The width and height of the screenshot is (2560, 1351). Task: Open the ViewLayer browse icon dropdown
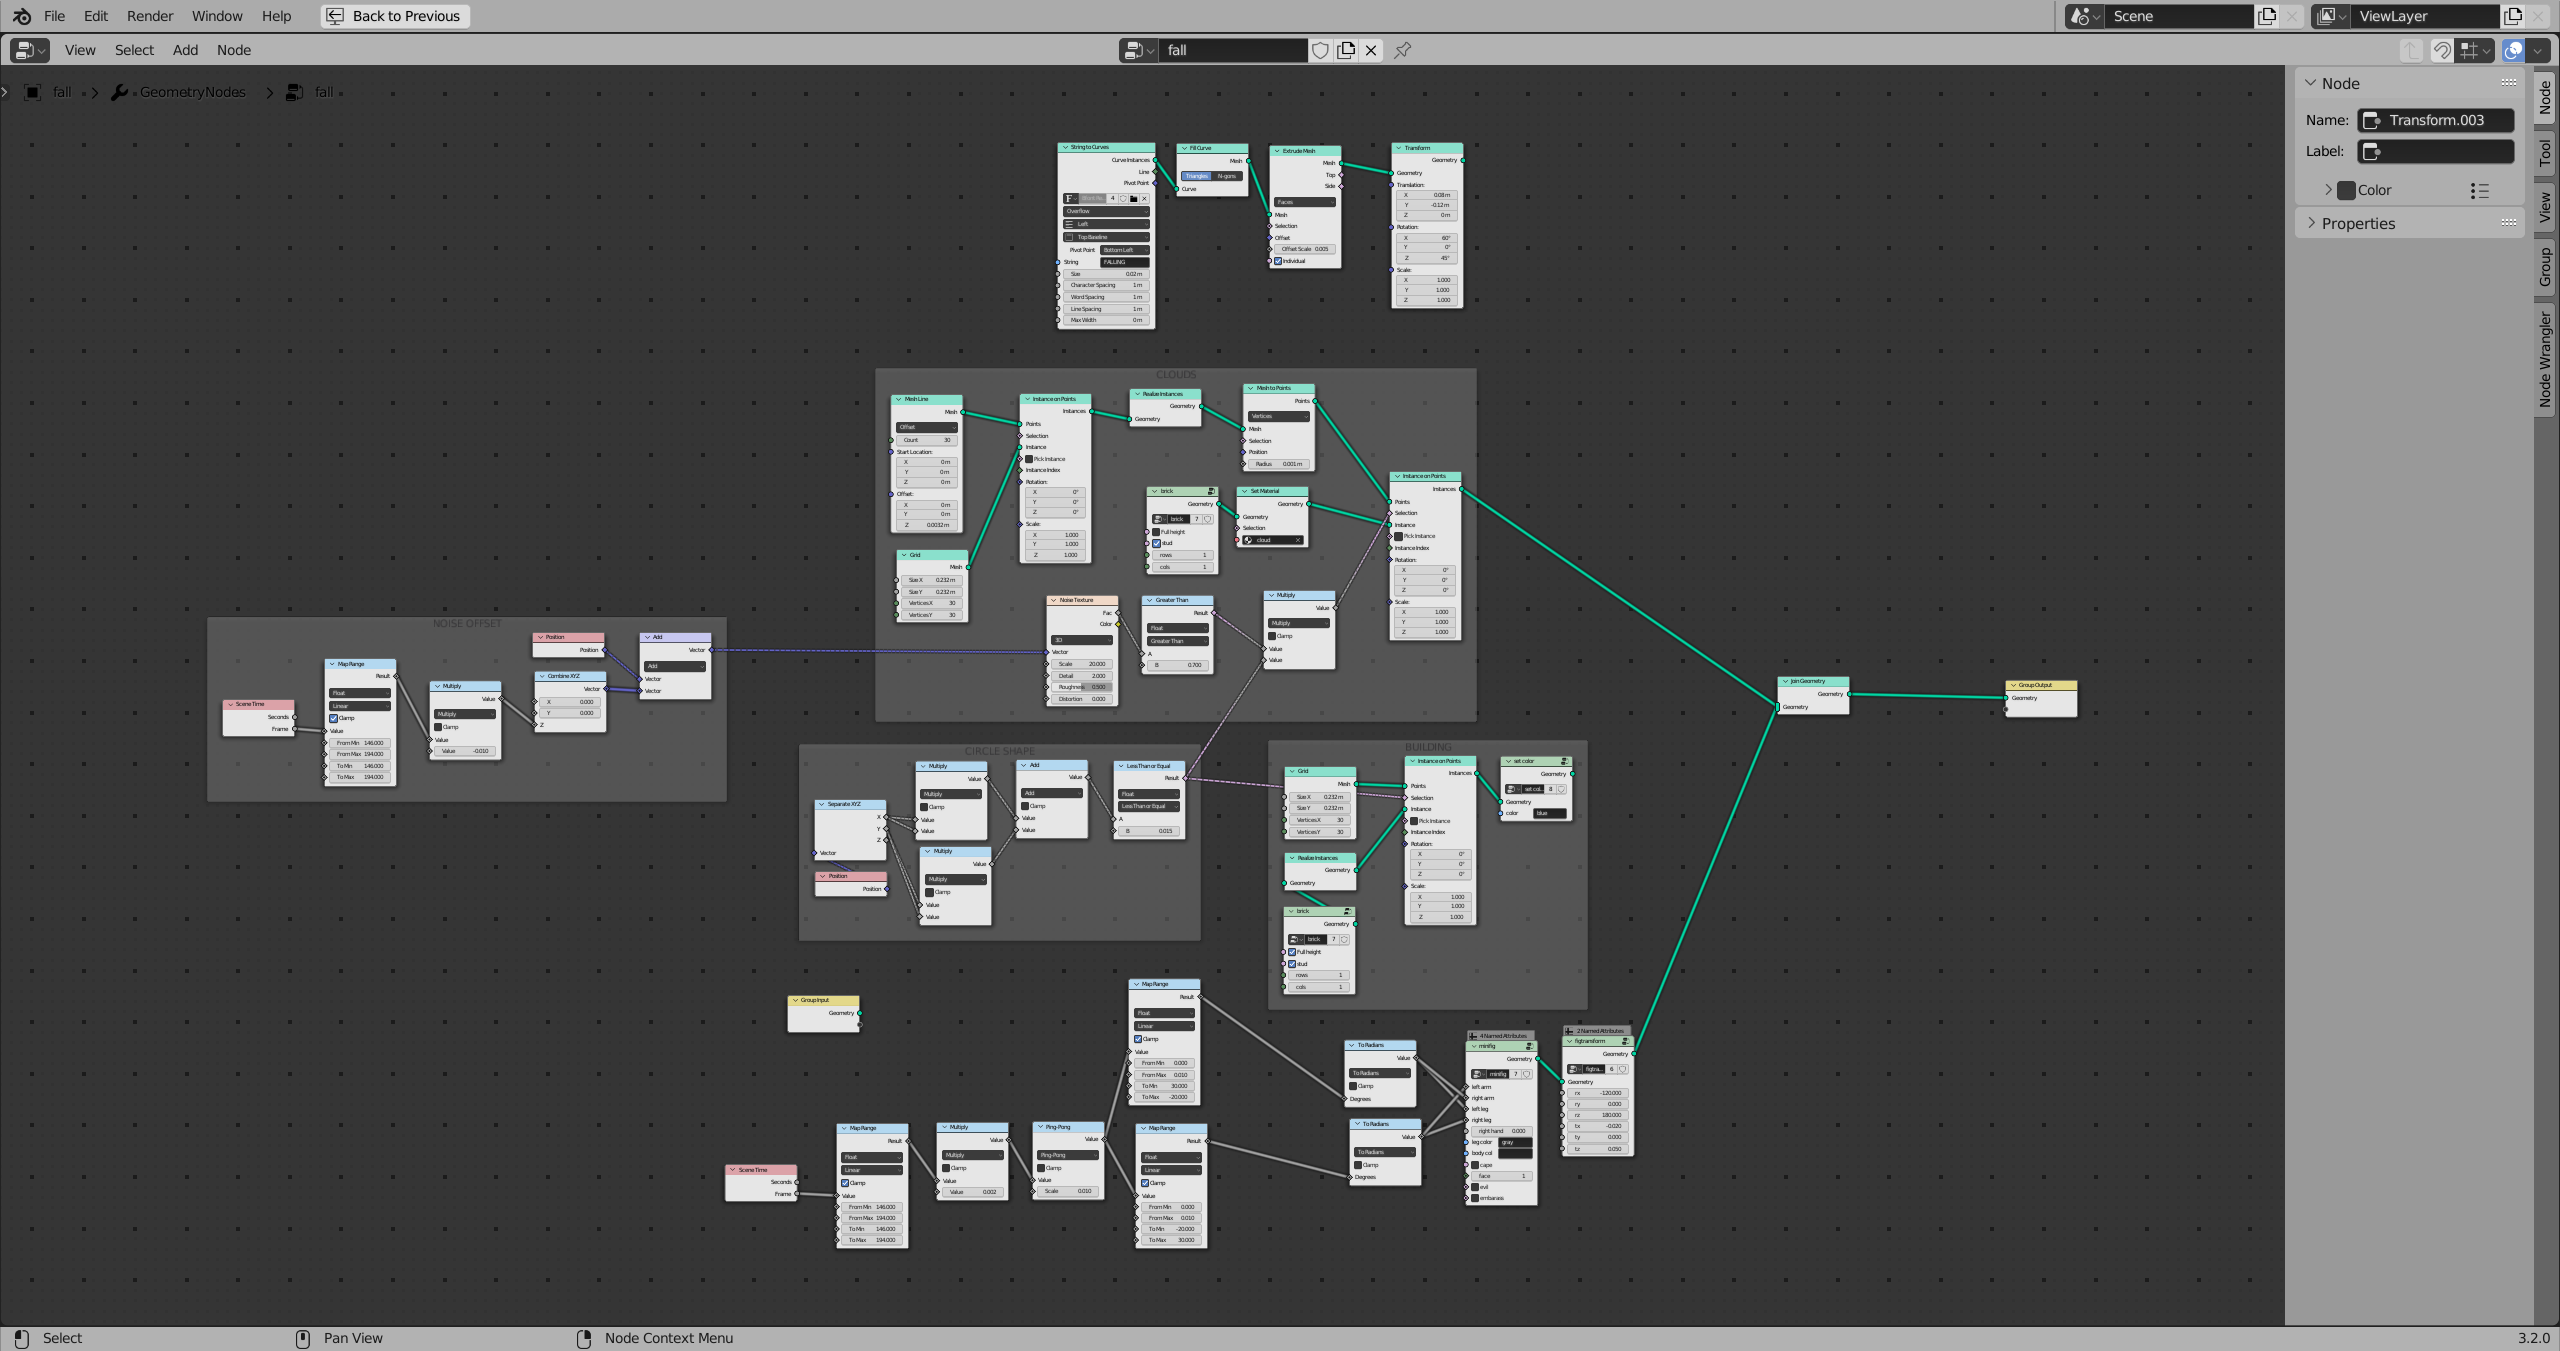click(x=2331, y=16)
